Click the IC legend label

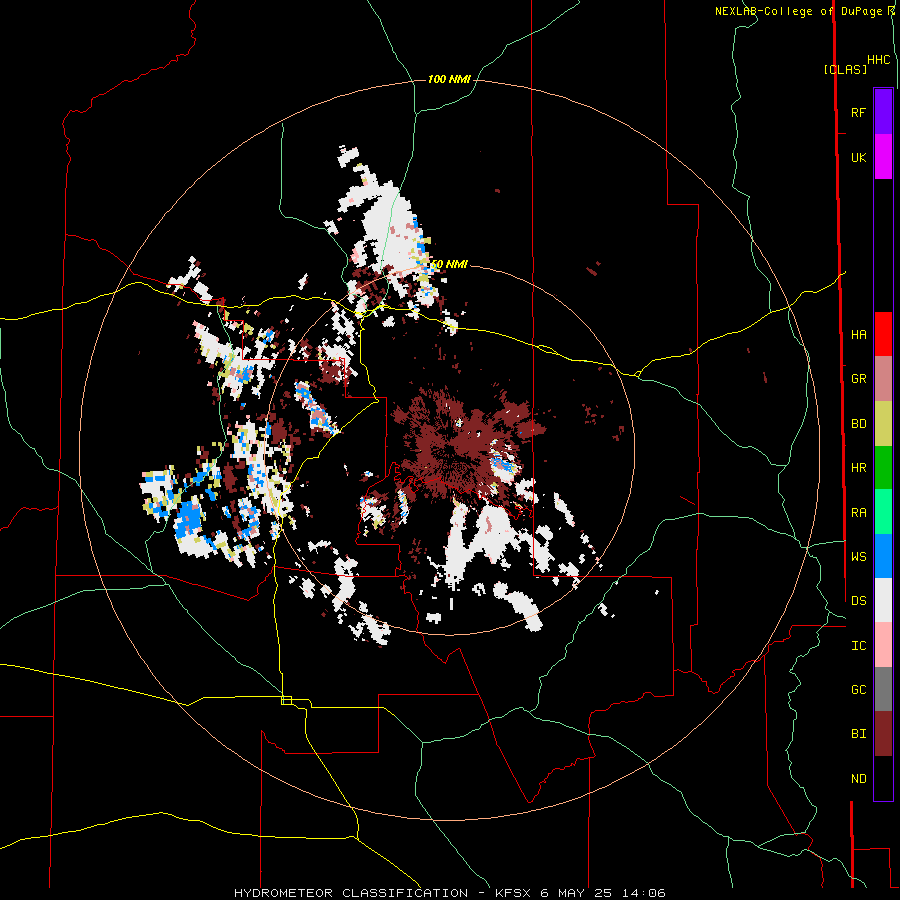click(858, 645)
